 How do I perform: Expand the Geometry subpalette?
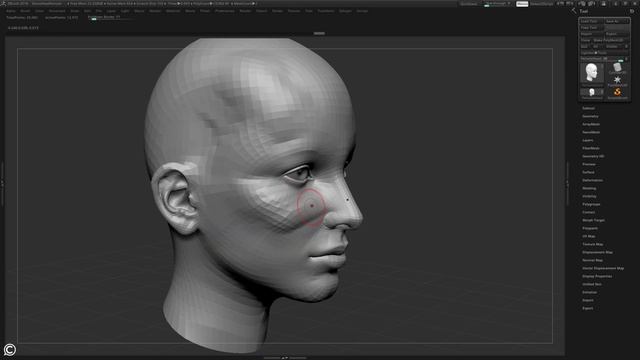click(x=590, y=116)
